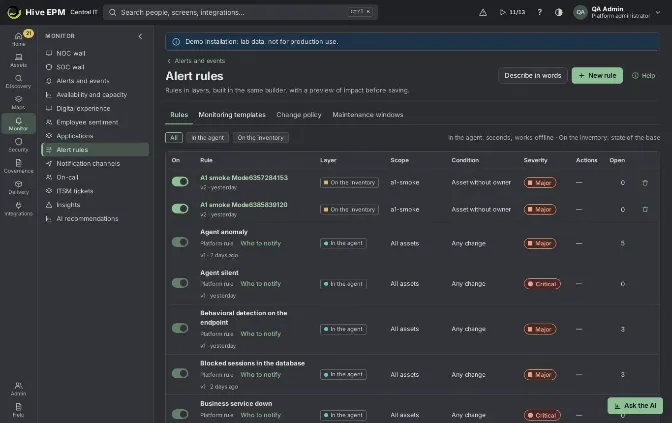The width and height of the screenshot is (672, 423).
Task: Switch to Monitoring templates tab
Action: click(232, 115)
